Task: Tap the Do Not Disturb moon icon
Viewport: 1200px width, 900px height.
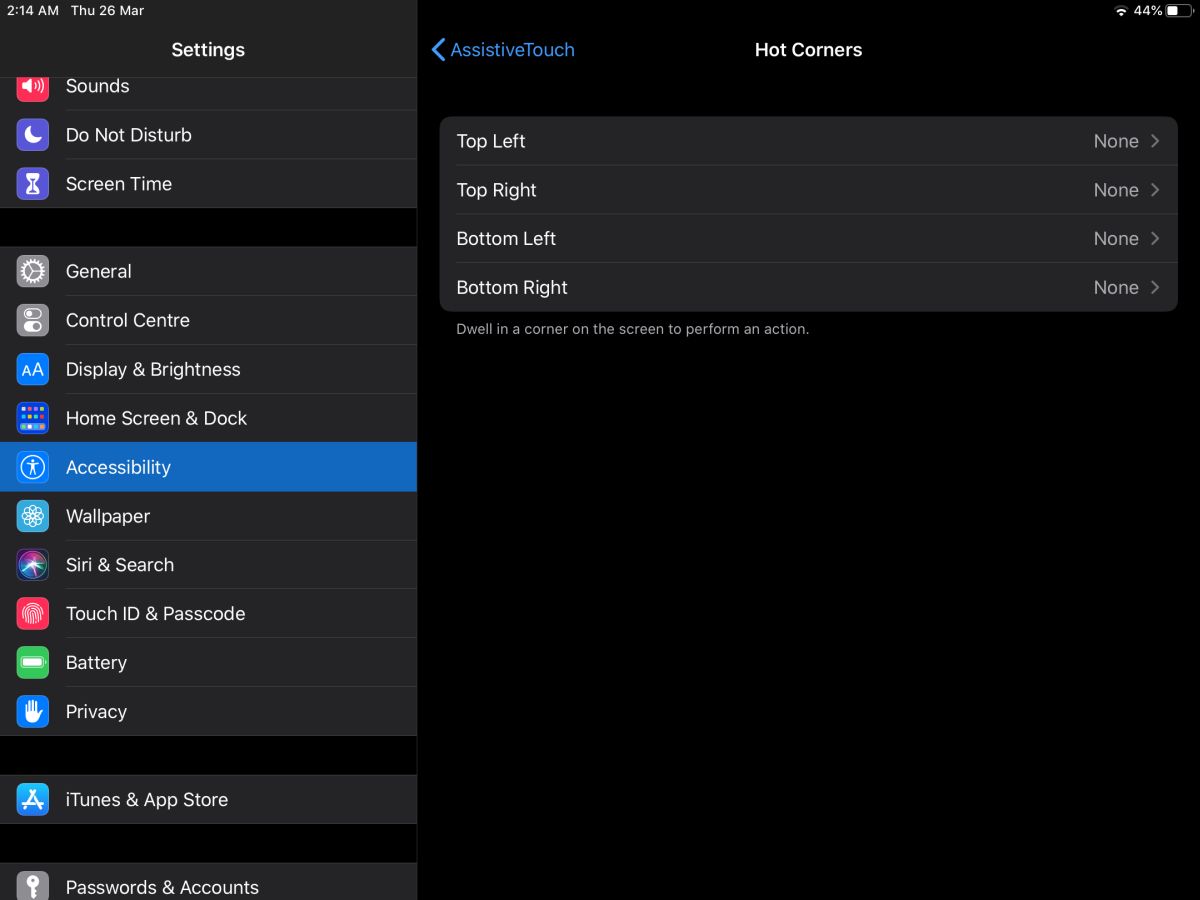Action: point(33,135)
